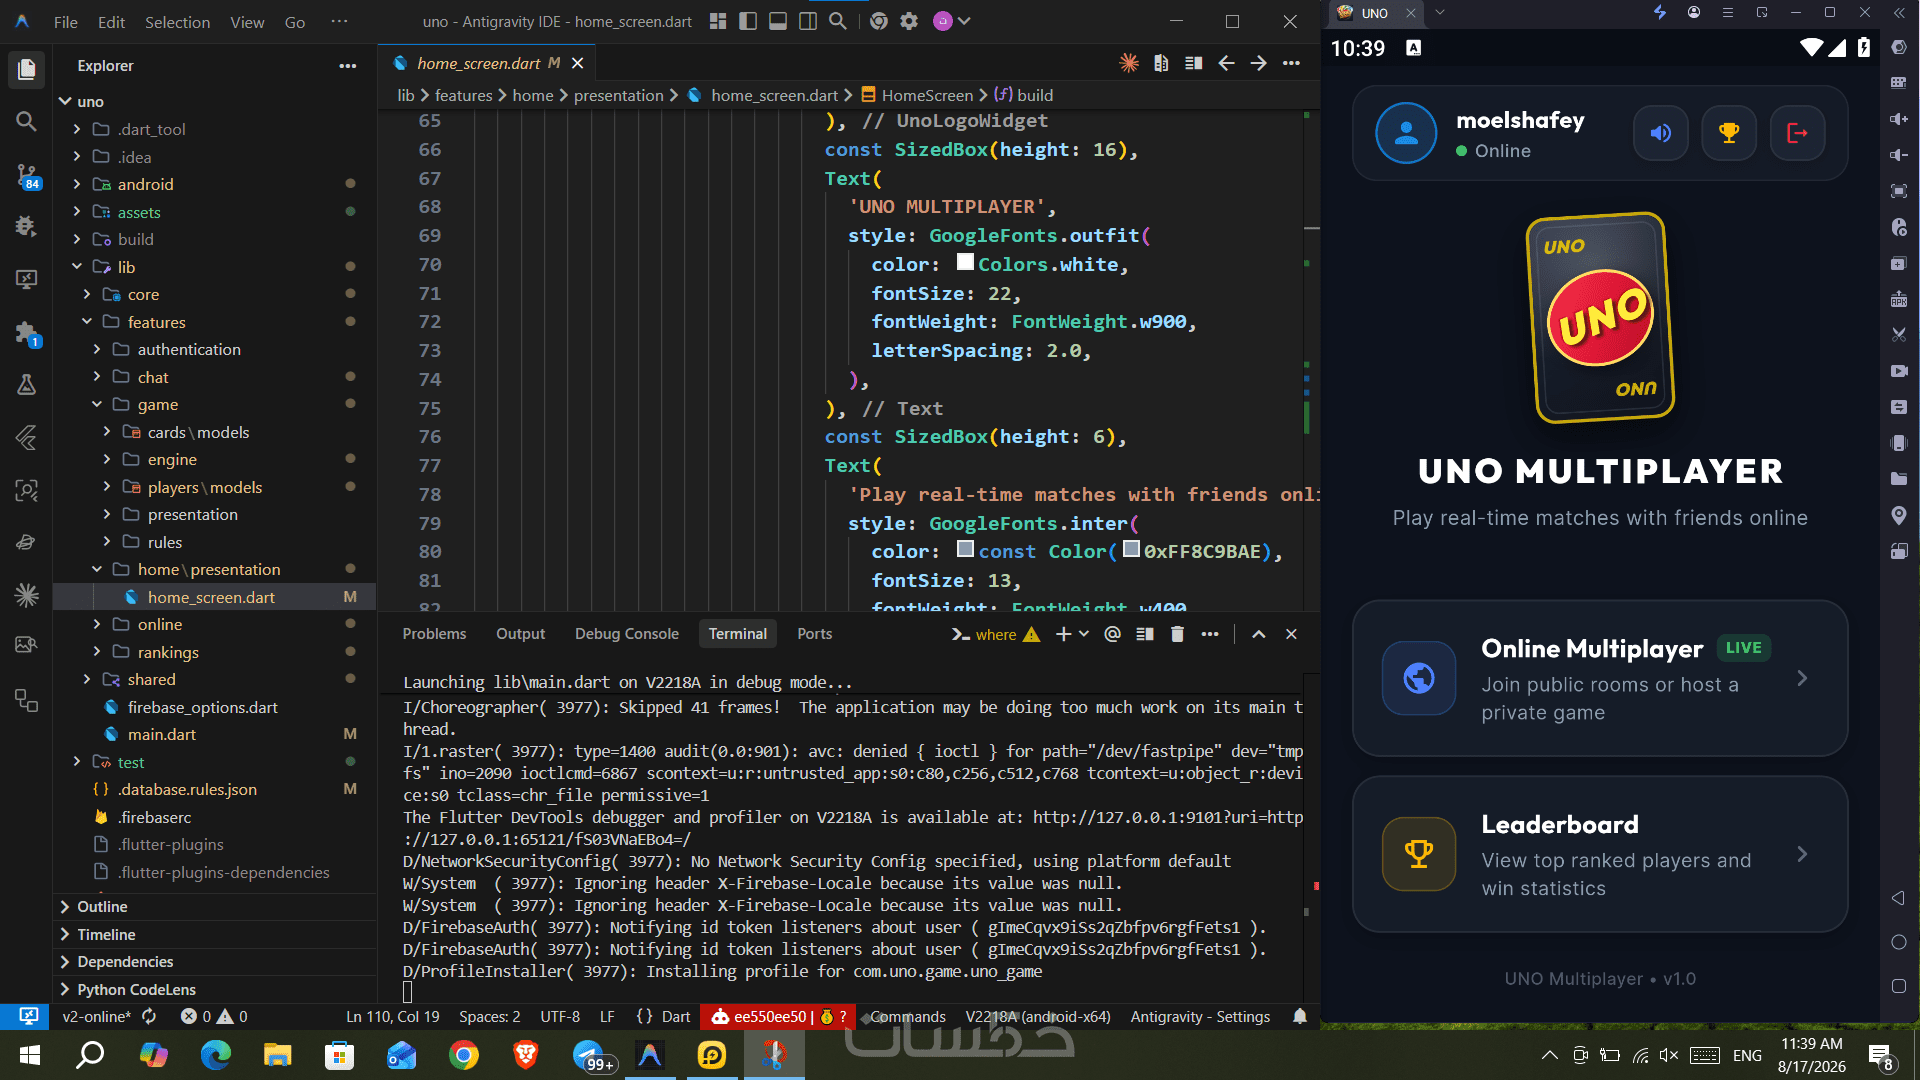Open editor More Actions ellipsis
This screenshot has width=1920, height=1080.
pos(1292,63)
